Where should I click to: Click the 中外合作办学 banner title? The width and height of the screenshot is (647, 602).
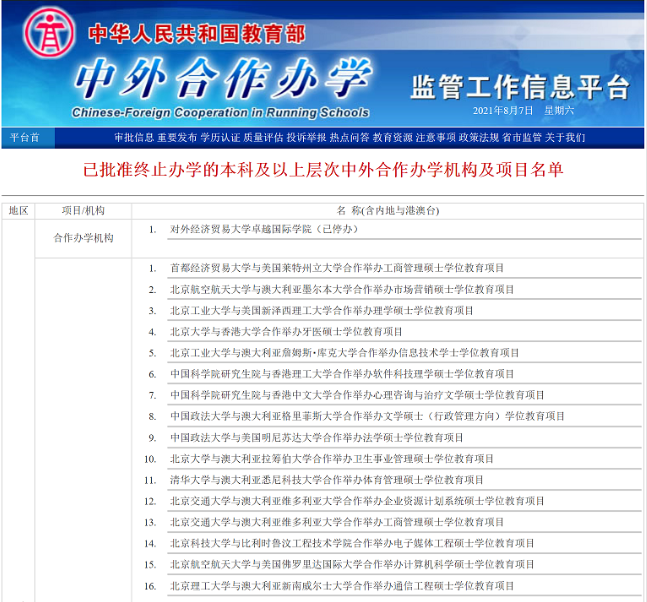[224, 78]
